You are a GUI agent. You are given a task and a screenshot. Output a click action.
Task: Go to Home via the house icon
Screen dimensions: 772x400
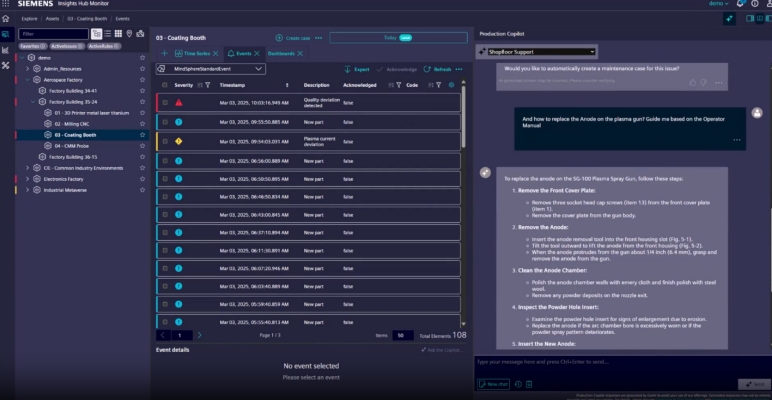tap(5, 19)
